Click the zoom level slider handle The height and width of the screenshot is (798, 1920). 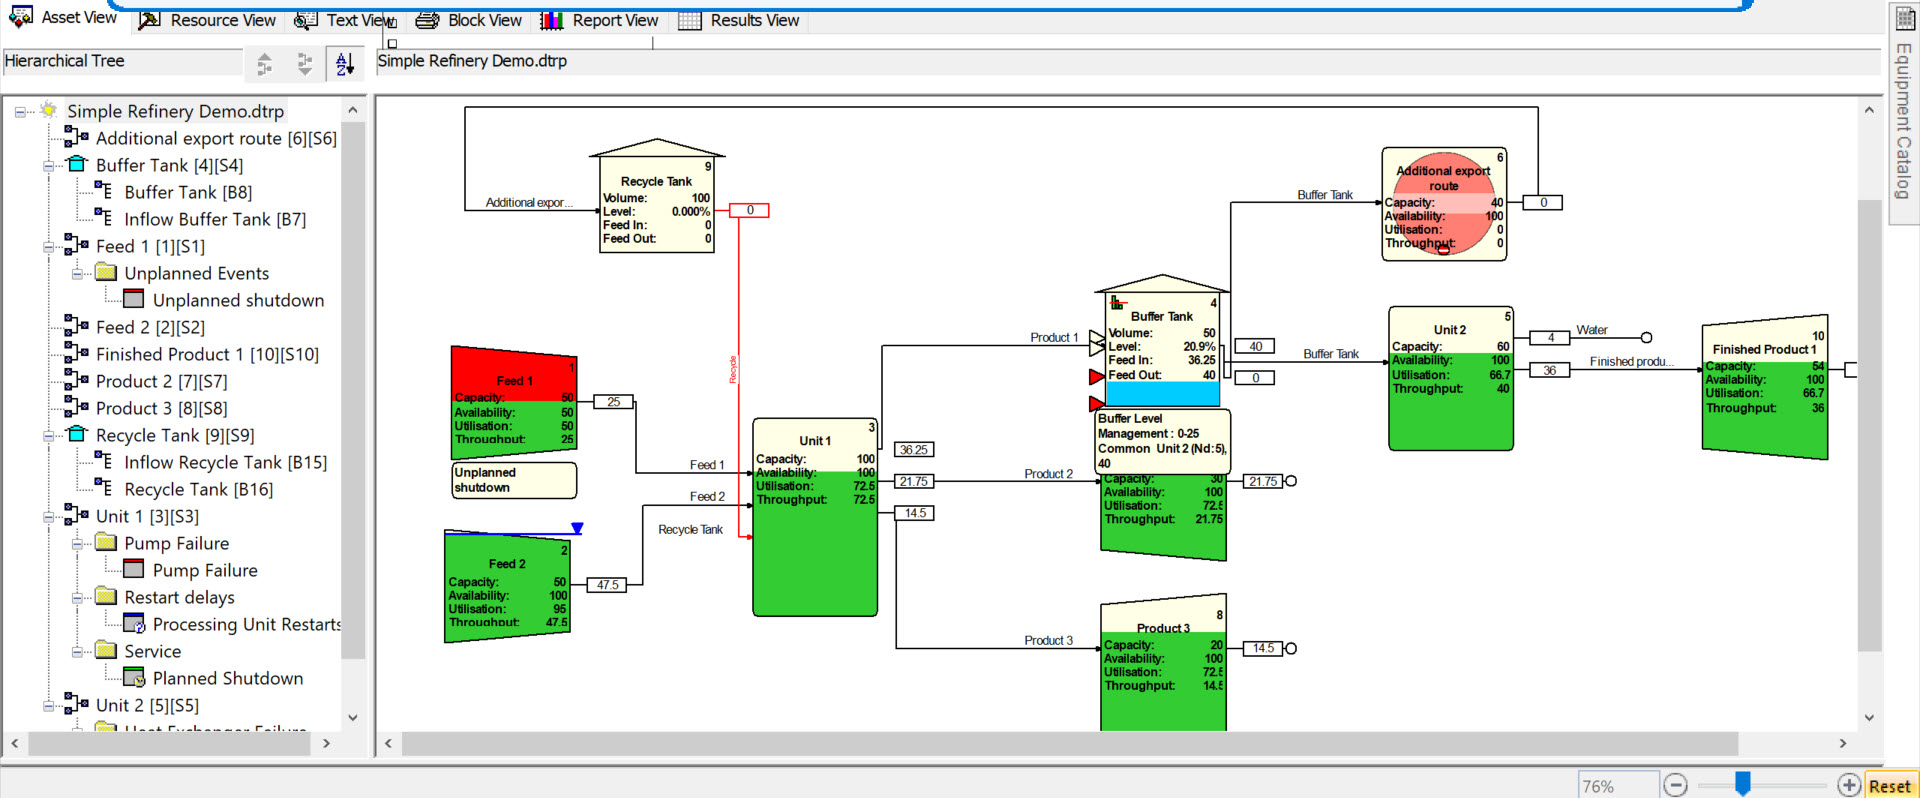pyautogui.click(x=1742, y=784)
